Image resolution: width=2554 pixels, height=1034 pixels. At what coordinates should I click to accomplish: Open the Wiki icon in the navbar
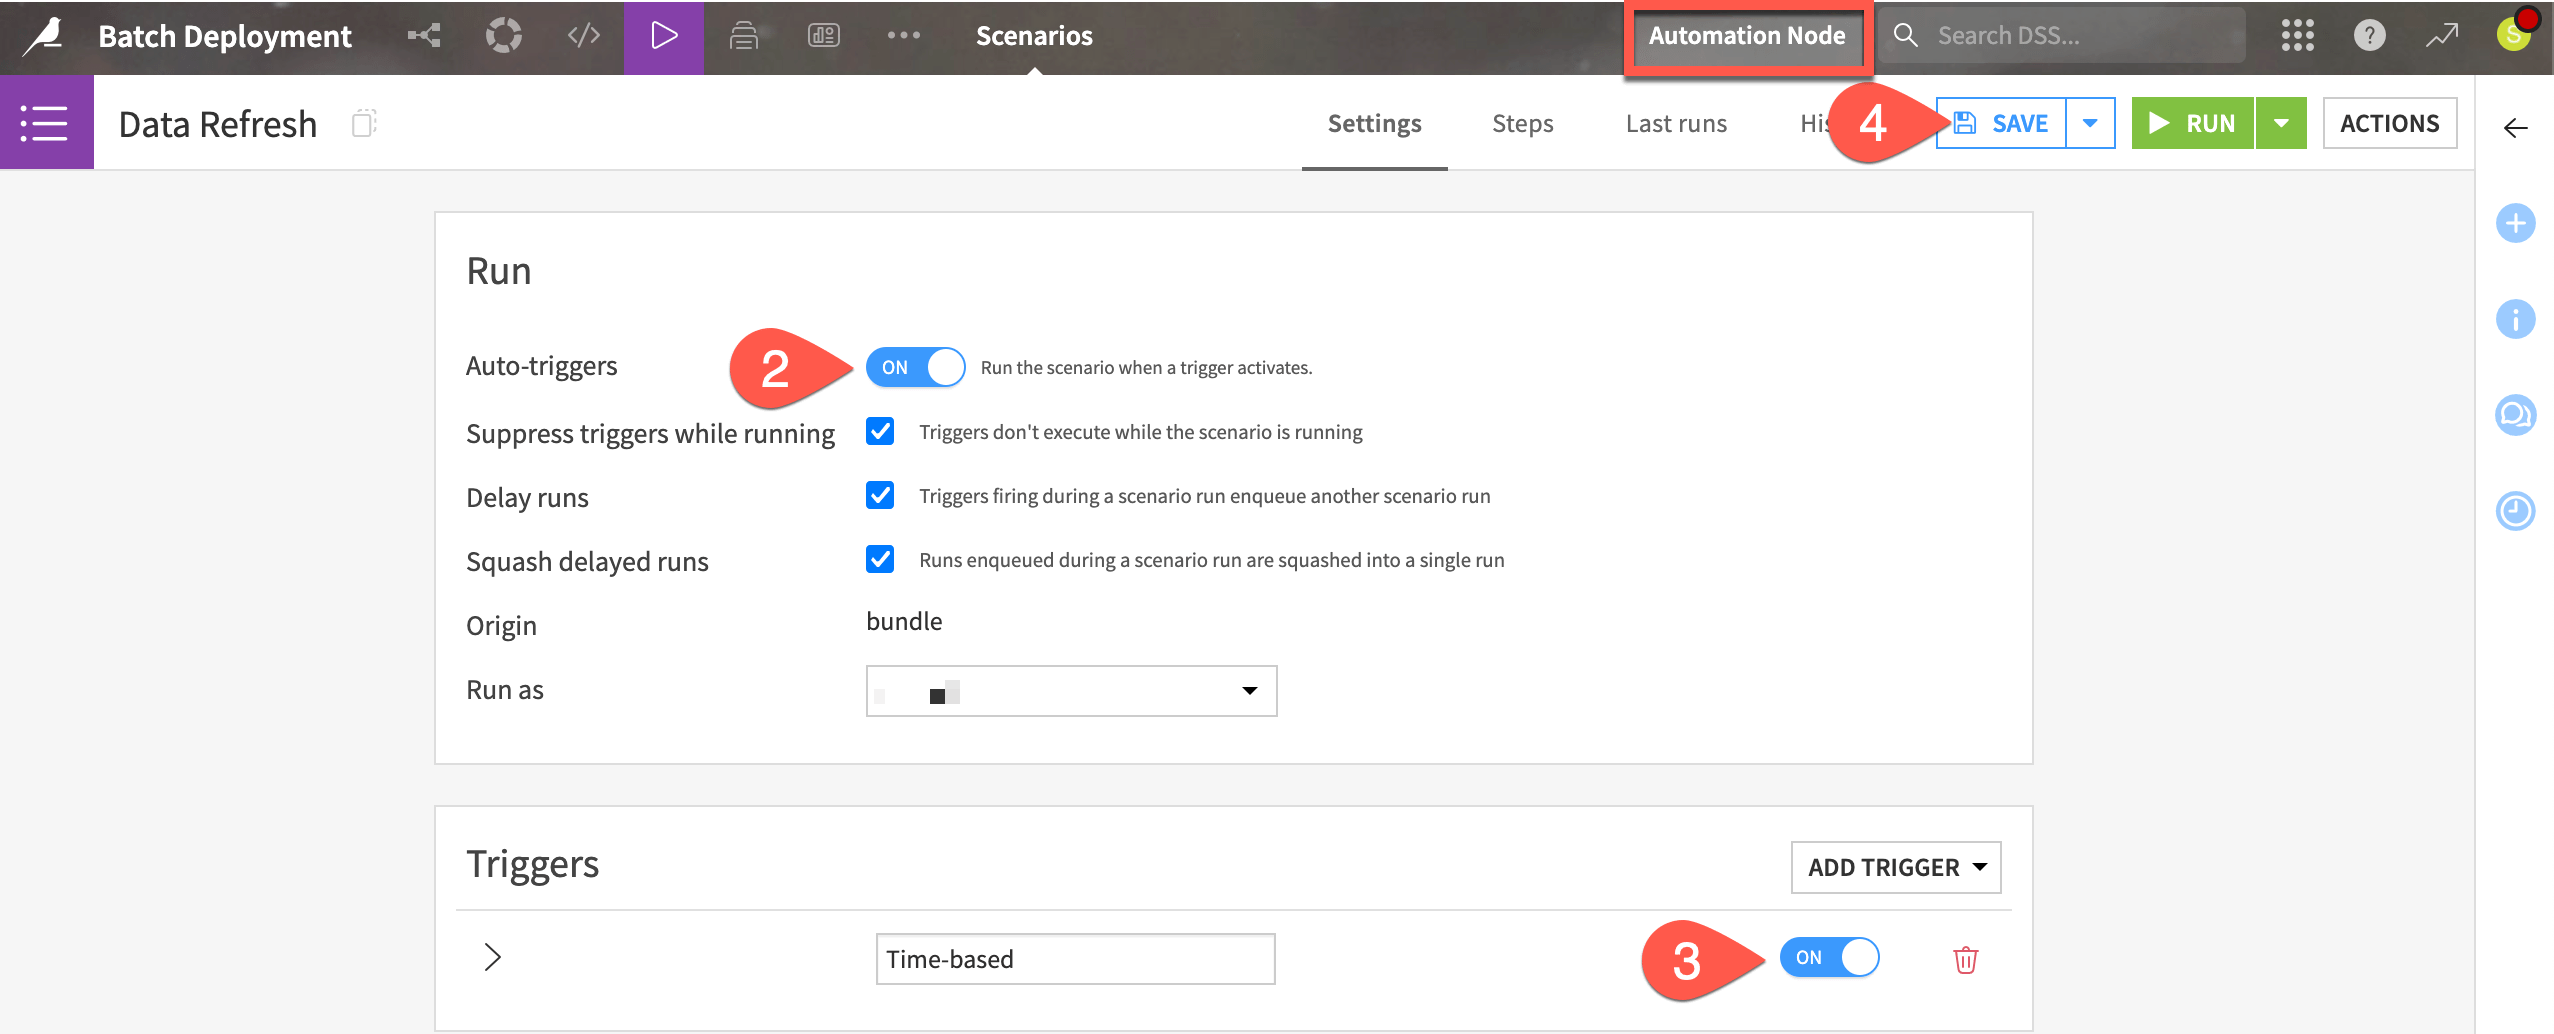[743, 35]
